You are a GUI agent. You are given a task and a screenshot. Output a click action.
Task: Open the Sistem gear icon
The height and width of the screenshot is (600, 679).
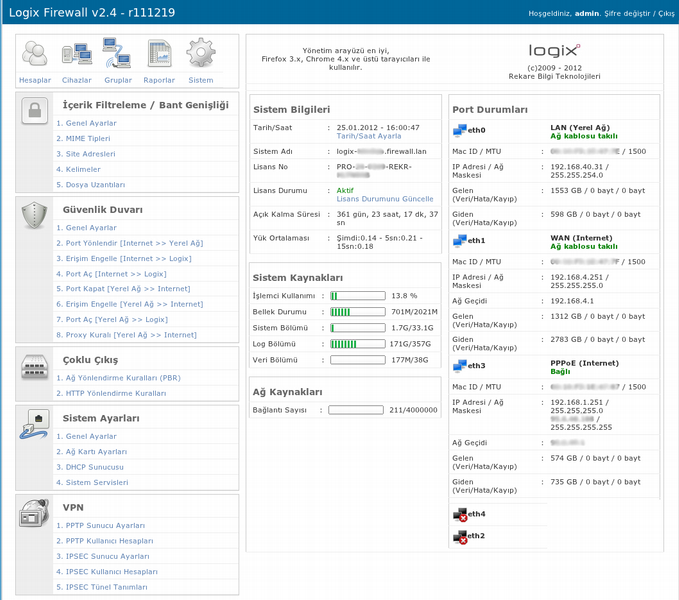point(200,53)
